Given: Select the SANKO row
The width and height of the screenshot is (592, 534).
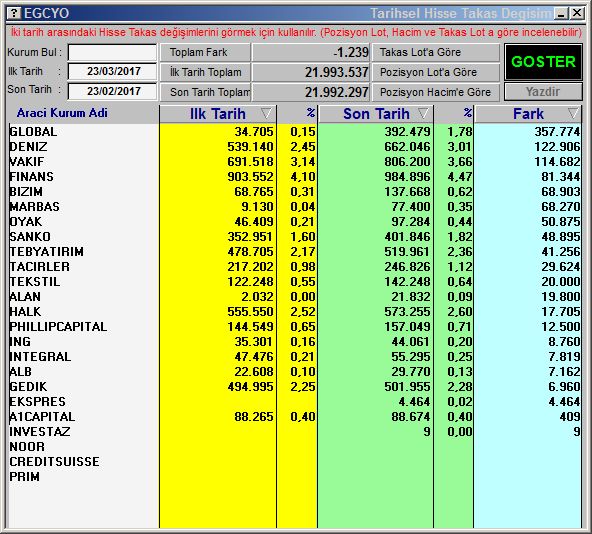Looking at the screenshot, I should 294,236.
